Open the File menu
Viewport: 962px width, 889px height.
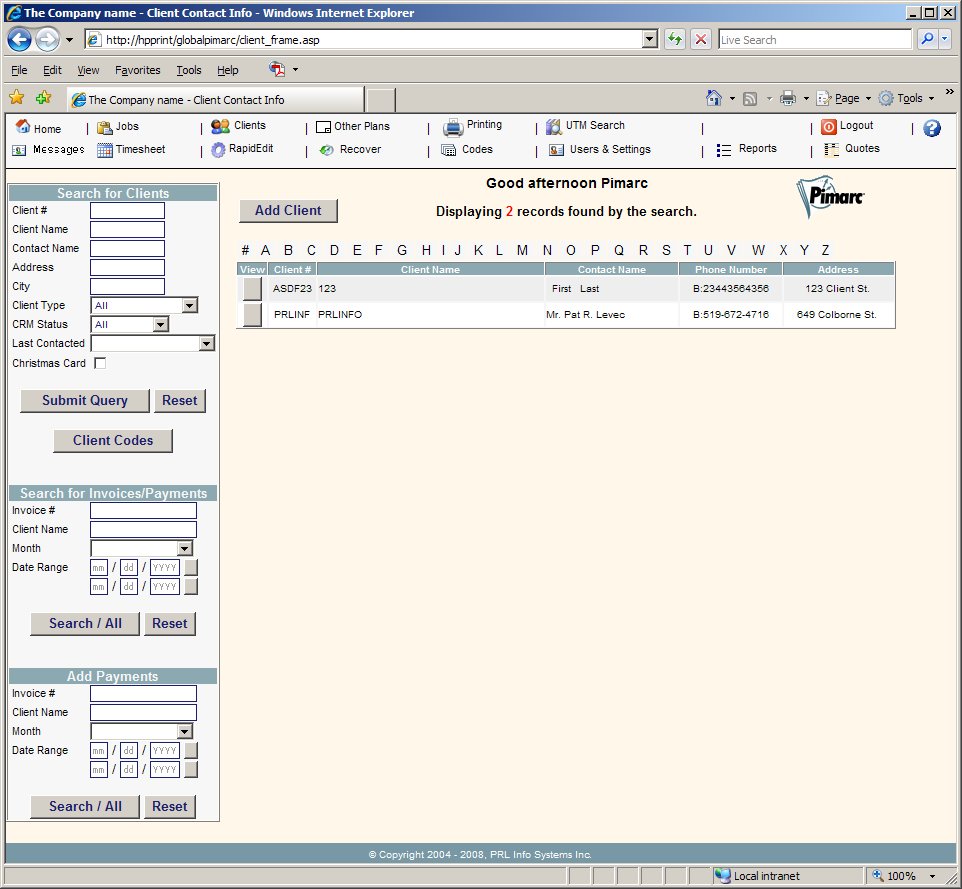point(19,70)
